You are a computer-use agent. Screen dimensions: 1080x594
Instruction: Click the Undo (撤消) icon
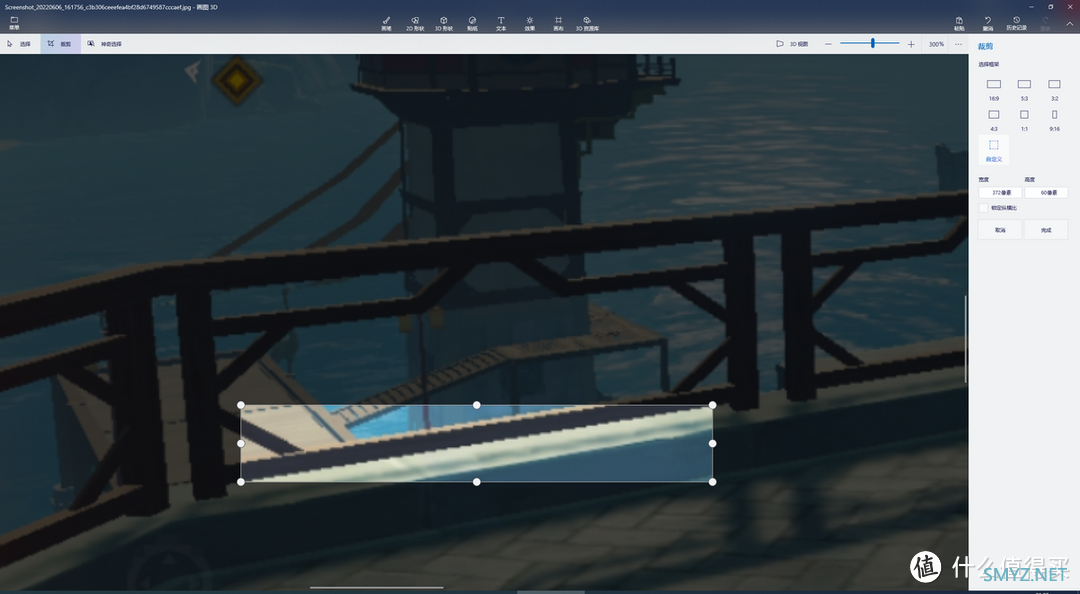[988, 23]
